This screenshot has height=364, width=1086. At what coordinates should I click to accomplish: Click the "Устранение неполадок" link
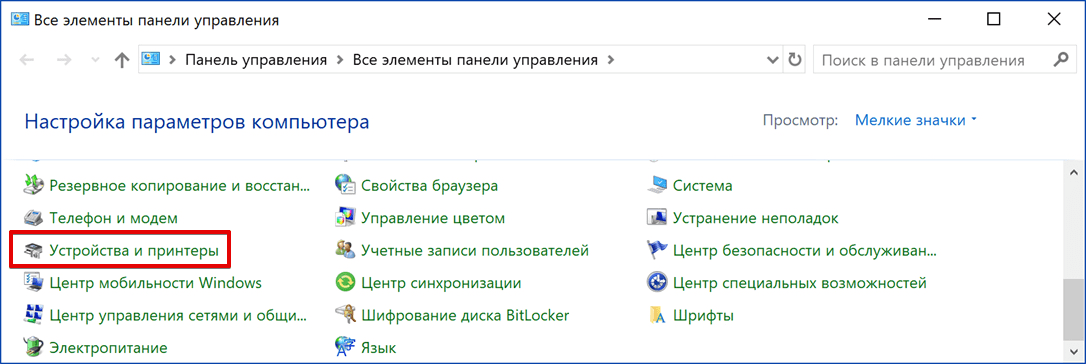pyautogui.click(x=756, y=218)
